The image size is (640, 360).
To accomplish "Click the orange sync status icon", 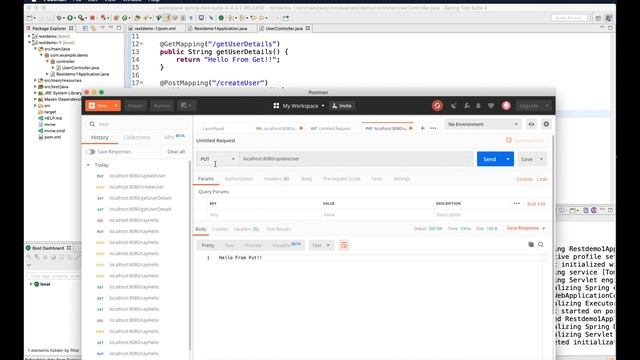I will tap(437, 106).
